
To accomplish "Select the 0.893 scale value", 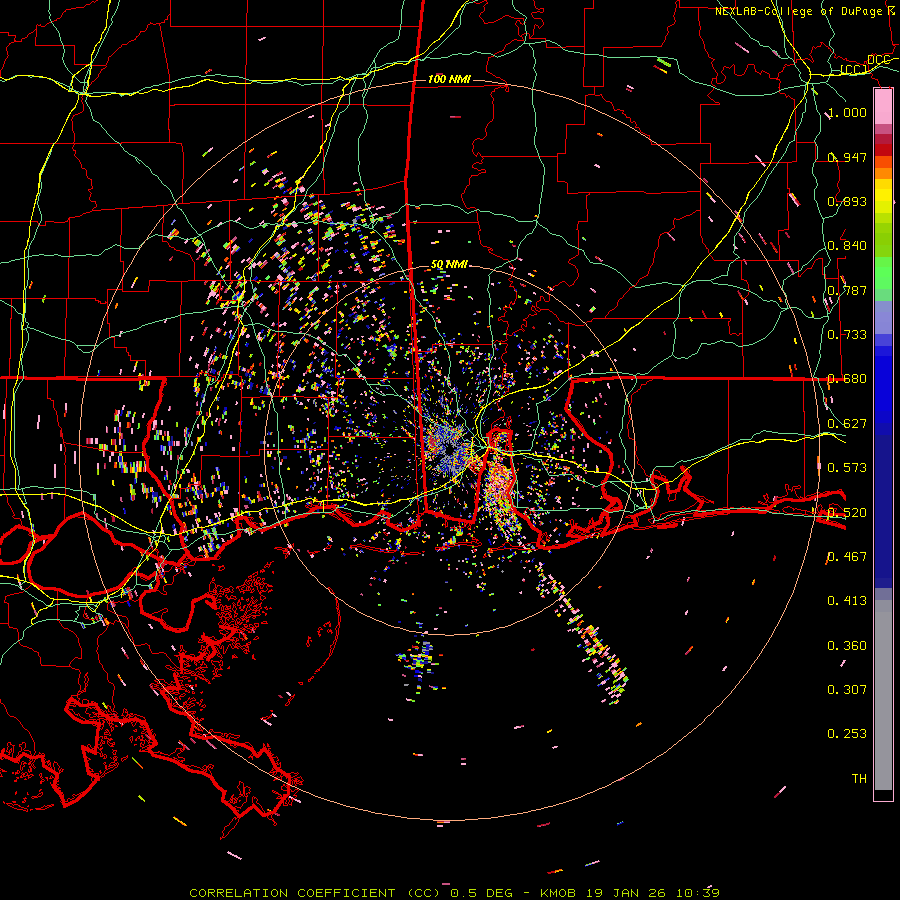I will click(847, 201).
